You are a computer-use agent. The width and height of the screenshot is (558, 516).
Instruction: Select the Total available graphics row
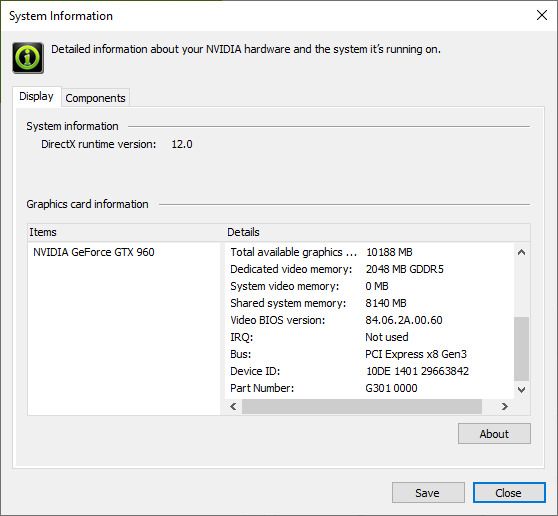370,252
